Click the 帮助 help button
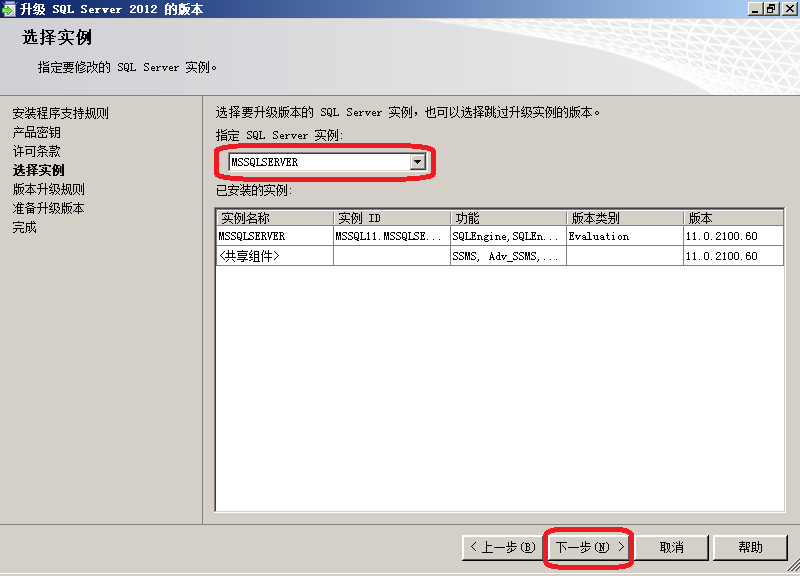800x576 pixels. click(x=750, y=547)
